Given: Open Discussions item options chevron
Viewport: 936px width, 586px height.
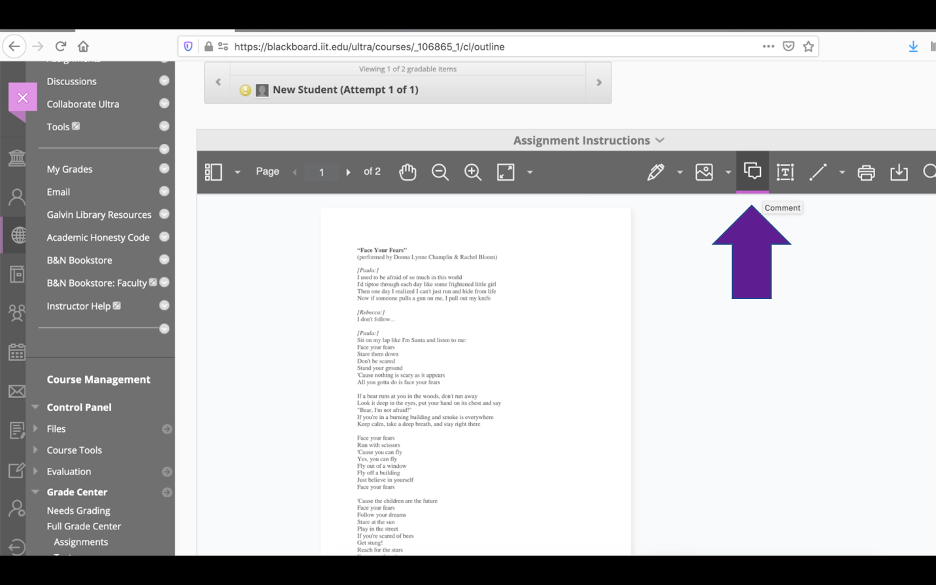Looking at the screenshot, I should pyautogui.click(x=164, y=81).
